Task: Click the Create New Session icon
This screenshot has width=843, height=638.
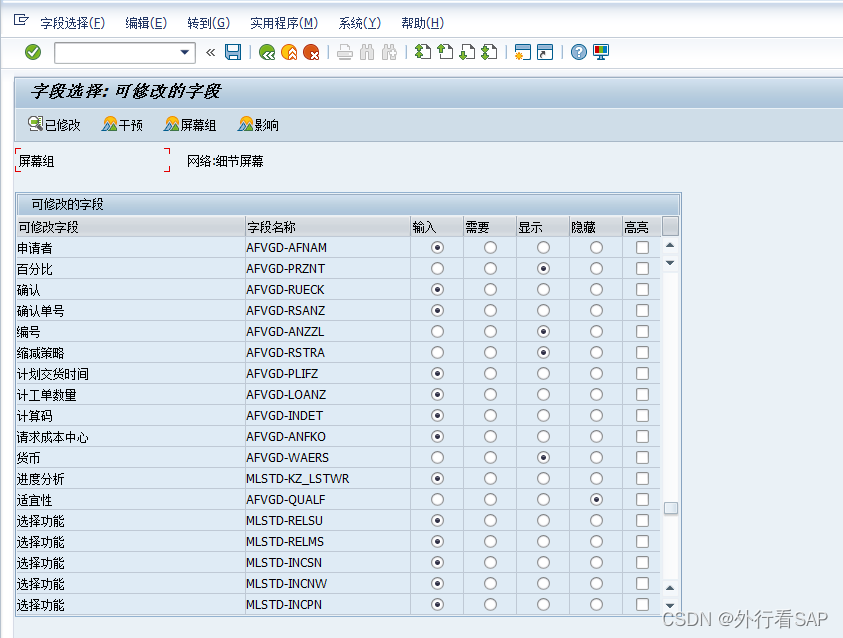Action: [x=523, y=52]
